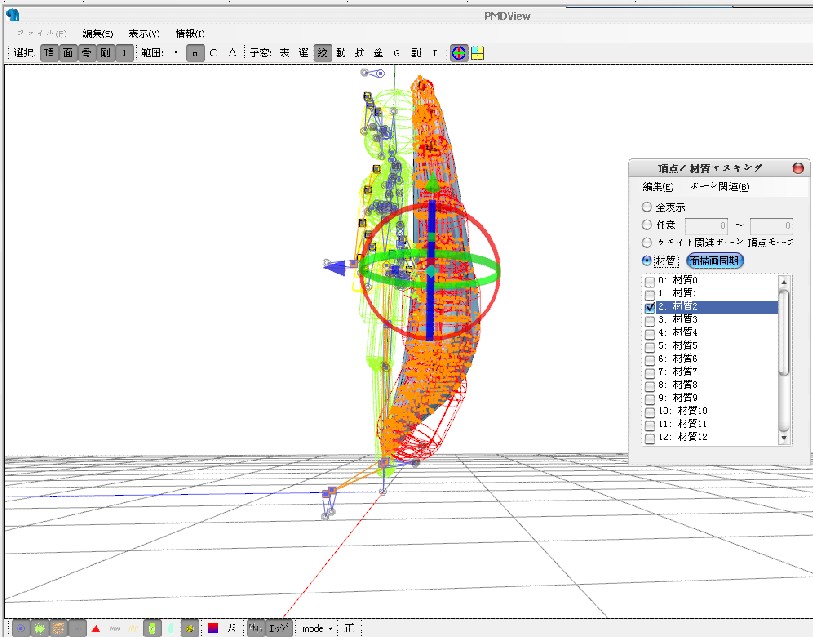The image size is (813, 637).
Task: Toggle the 剛 rigid body selection button
Action: click(106, 53)
